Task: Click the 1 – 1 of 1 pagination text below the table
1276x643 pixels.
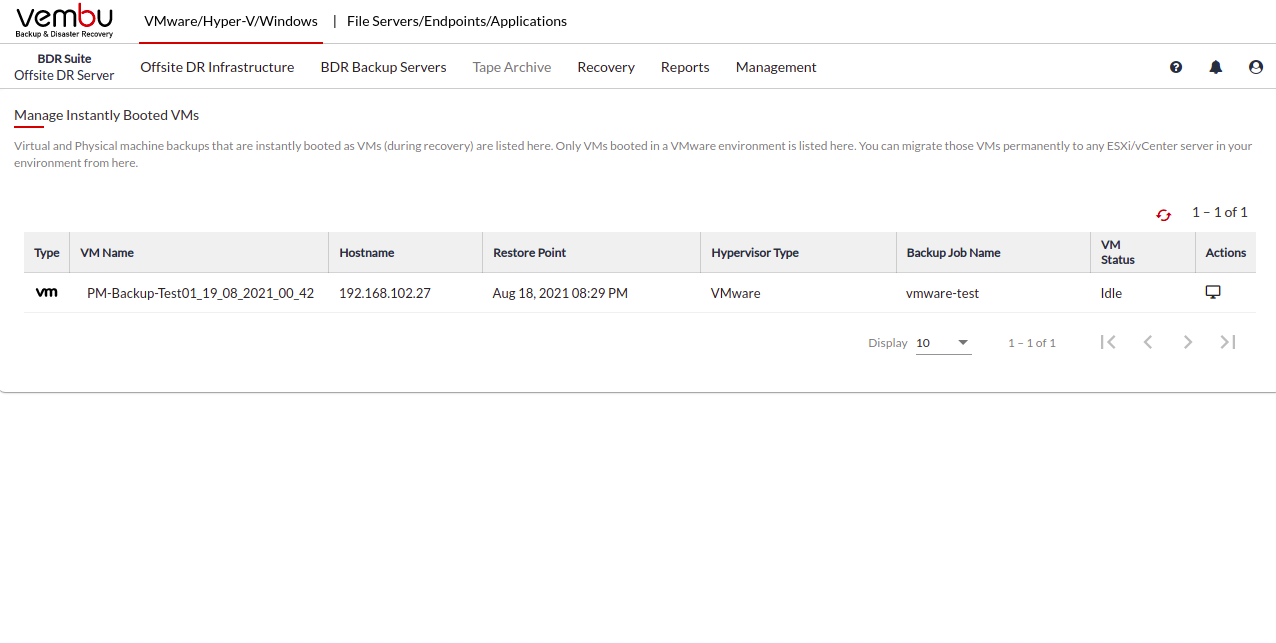Action: pos(1032,343)
